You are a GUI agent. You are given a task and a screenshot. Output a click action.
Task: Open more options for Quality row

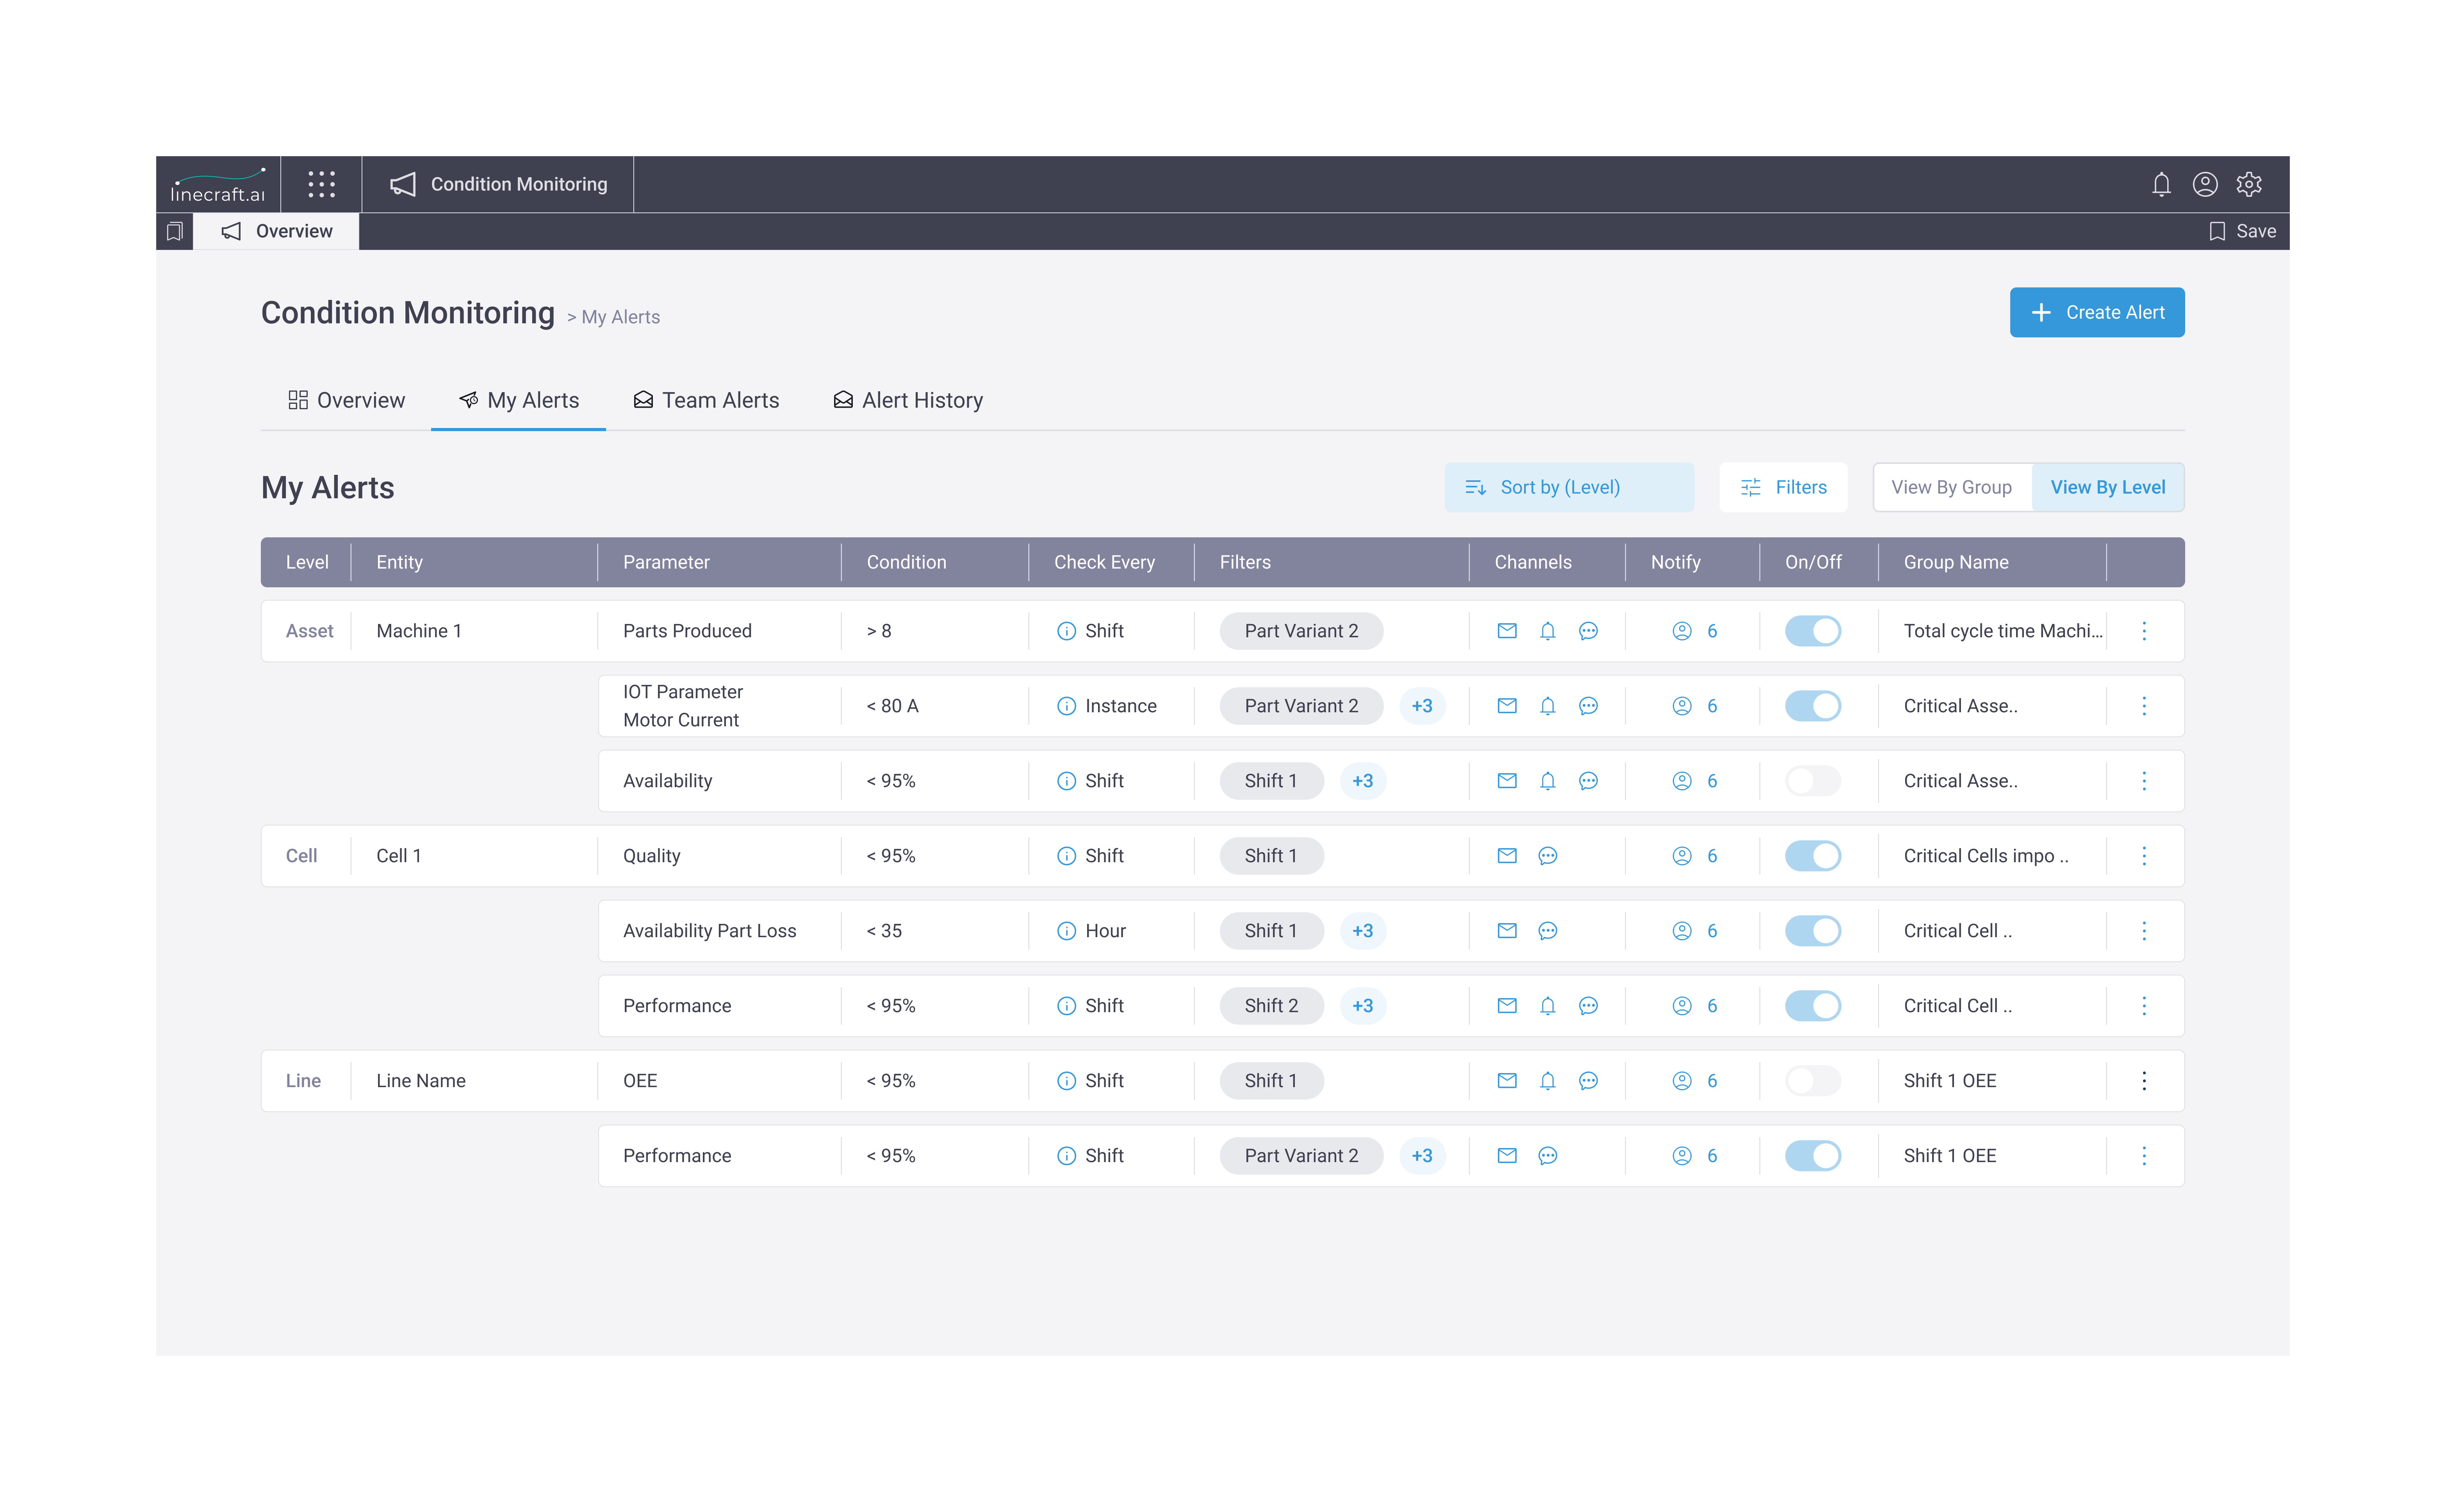tap(2144, 855)
